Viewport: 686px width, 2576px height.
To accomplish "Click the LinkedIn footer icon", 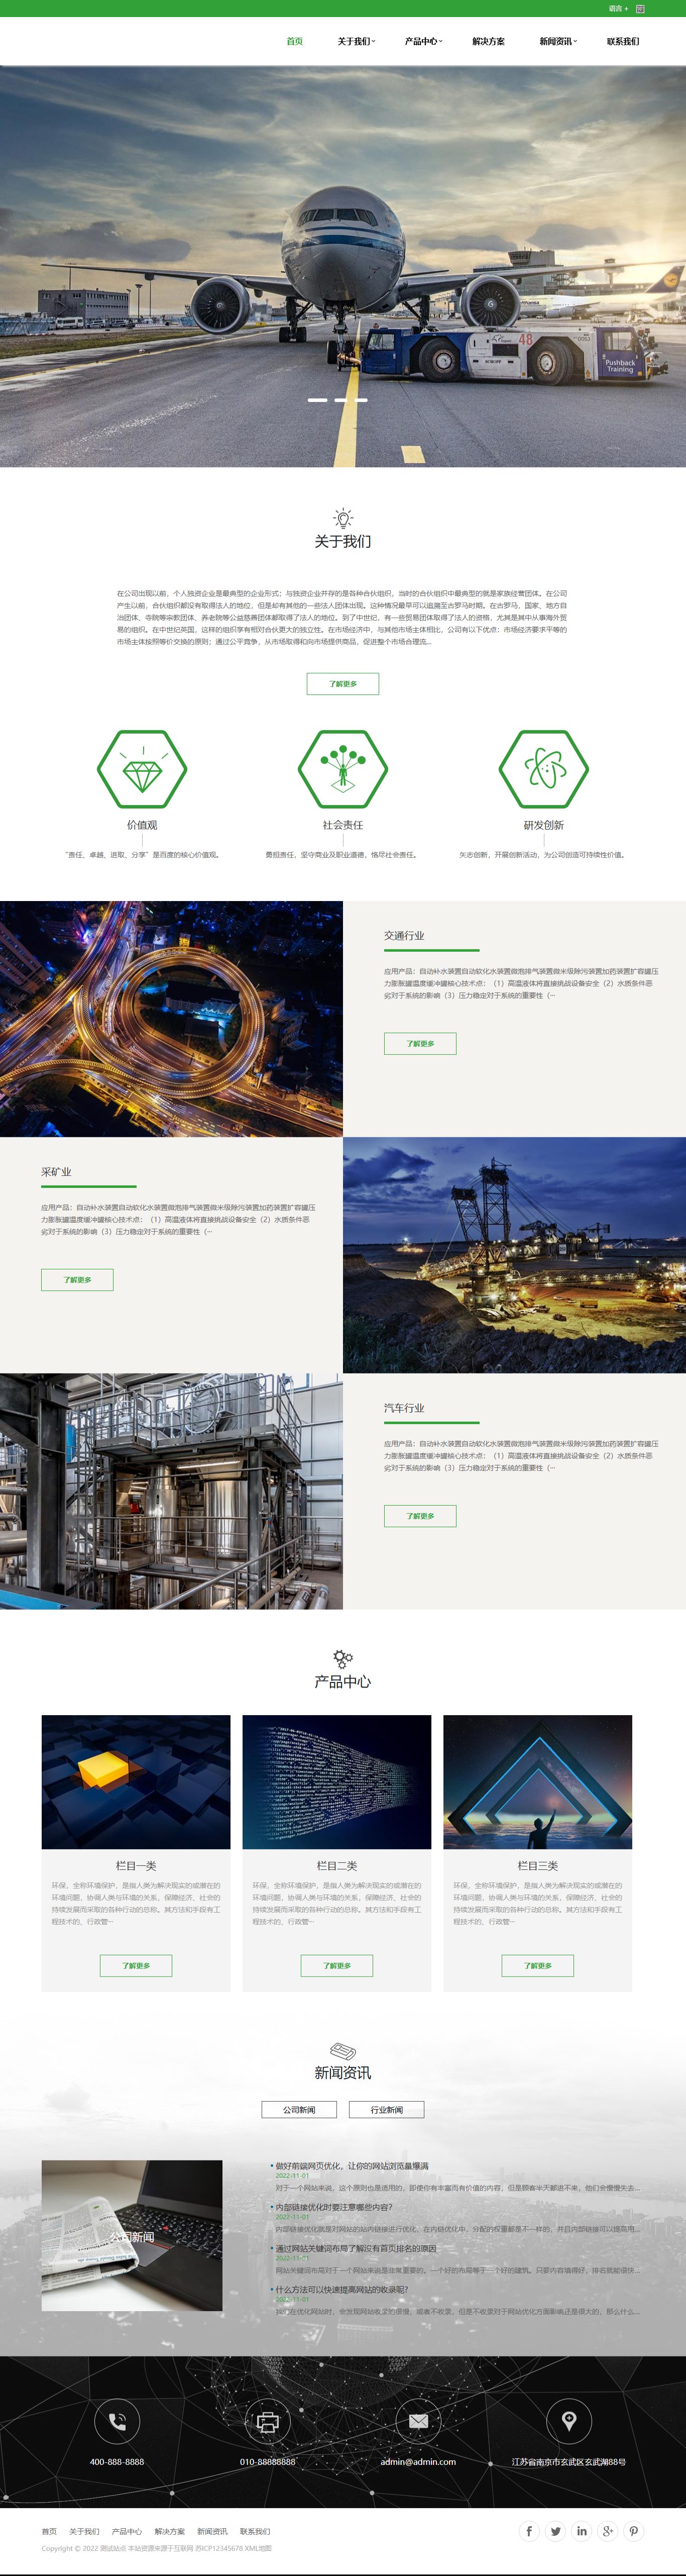I will pyautogui.click(x=581, y=2531).
